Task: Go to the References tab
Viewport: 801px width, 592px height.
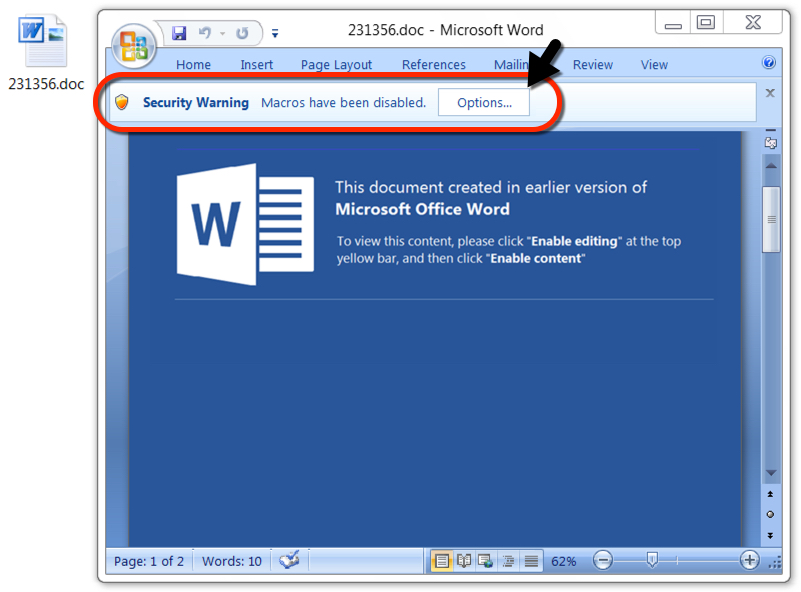Action: [434, 65]
